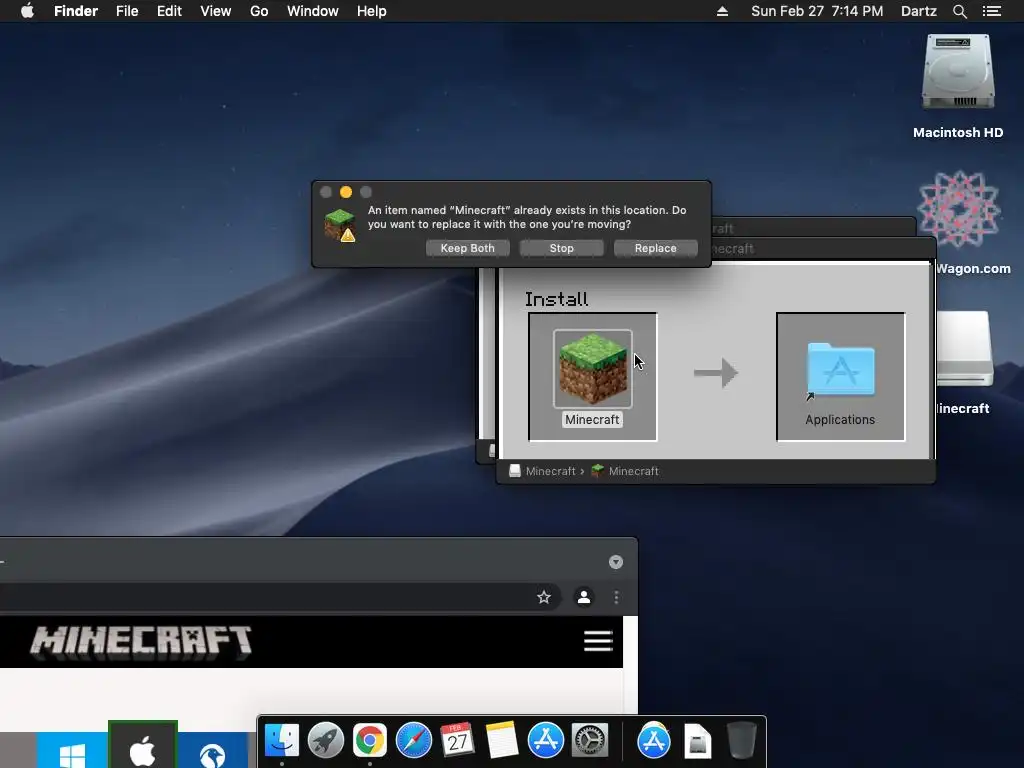Open Safari in the Dock
This screenshot has width=1024, height=768.
pyautogui.click(x=413, y=740)
